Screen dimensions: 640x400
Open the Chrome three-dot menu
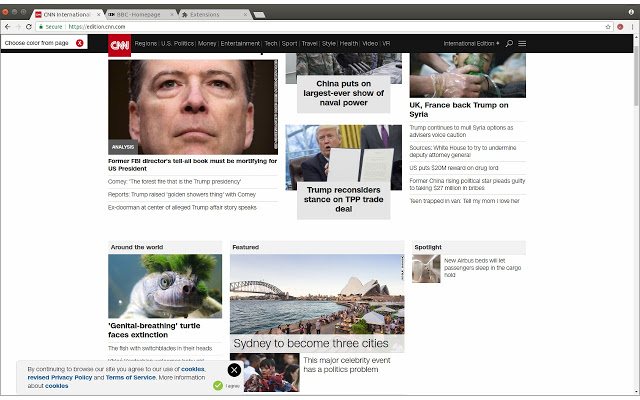(631, 27)
